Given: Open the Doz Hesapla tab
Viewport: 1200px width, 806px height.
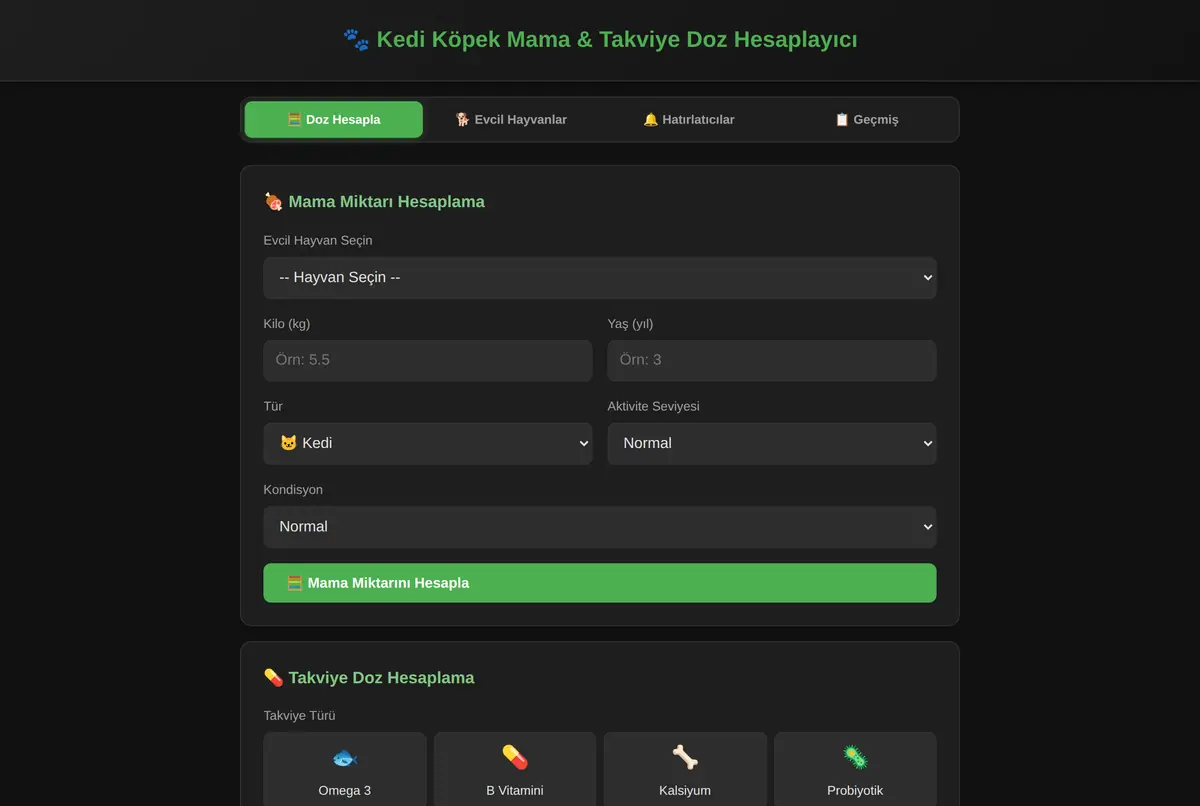Looking at the screenshot, I should [334, 120].
